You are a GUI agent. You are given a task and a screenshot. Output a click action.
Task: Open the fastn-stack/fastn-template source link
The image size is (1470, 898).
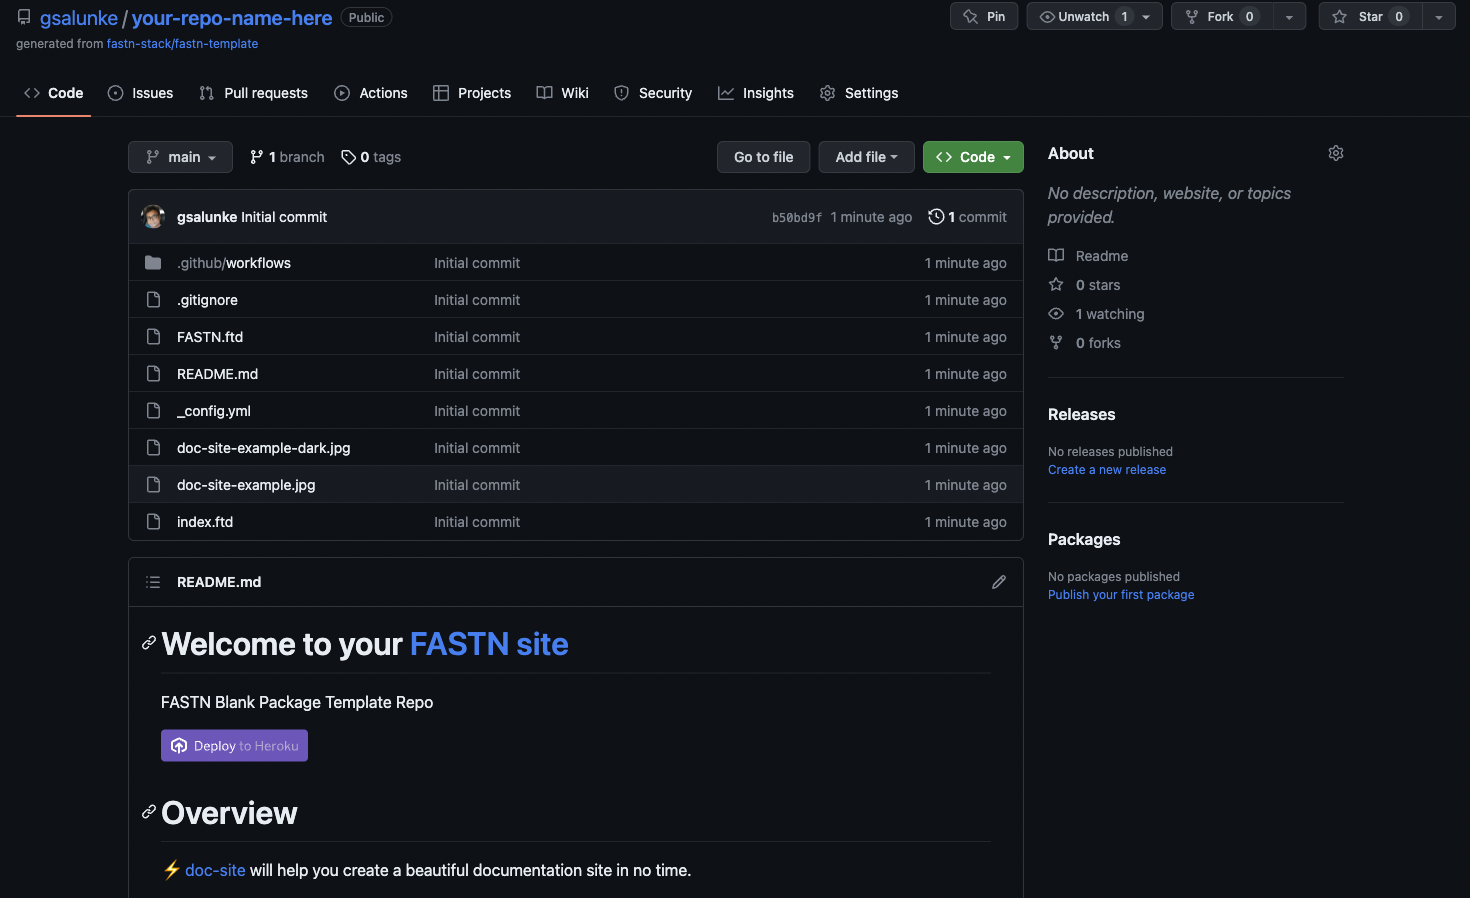pos(182,44)
